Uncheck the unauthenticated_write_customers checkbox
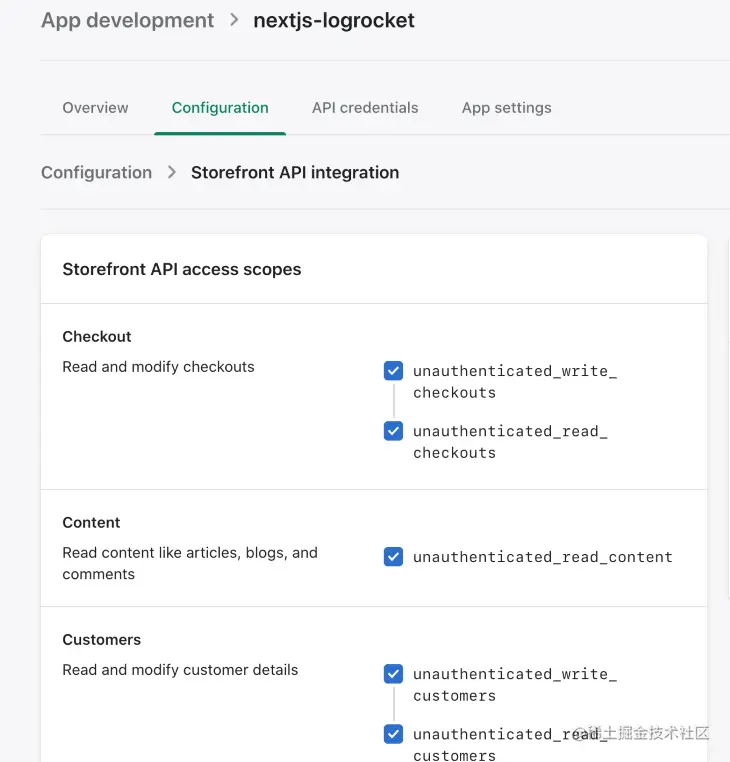730x762 pixels. click(393, 674)
